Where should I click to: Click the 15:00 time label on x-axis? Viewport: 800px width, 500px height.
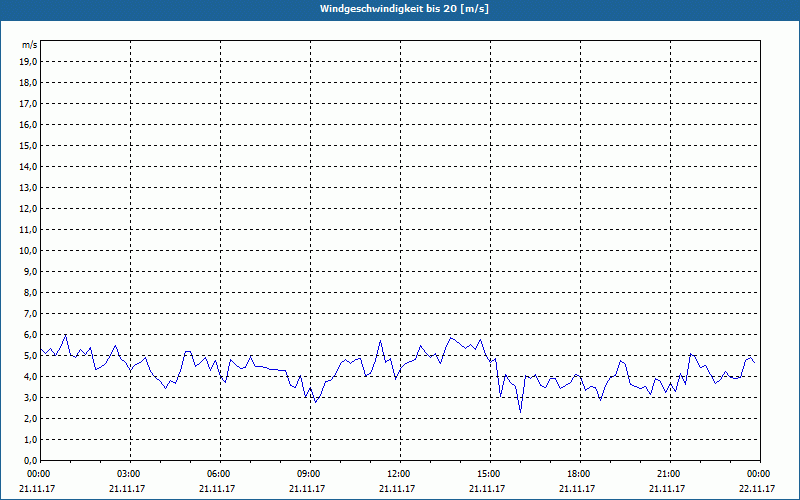(490, 474)
